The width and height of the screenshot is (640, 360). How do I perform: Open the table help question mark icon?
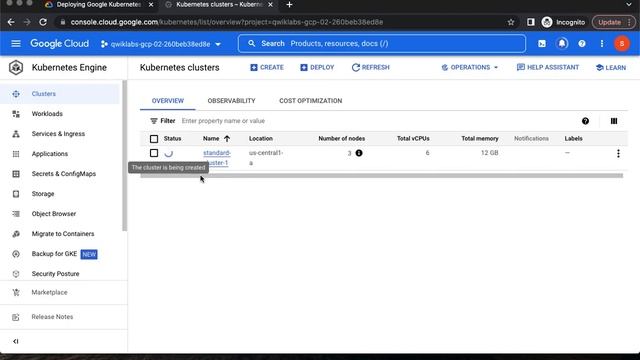pos(585,121)
